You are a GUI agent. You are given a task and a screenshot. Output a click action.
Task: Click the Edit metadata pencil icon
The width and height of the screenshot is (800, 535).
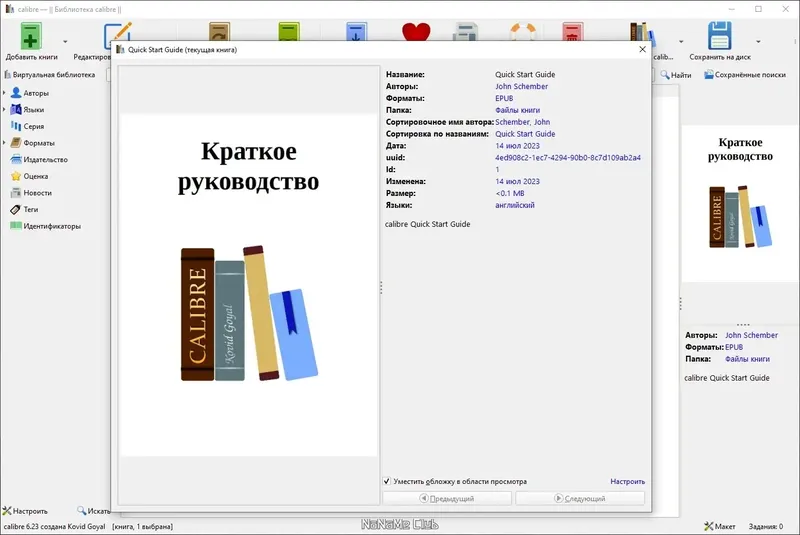point(118,32)
